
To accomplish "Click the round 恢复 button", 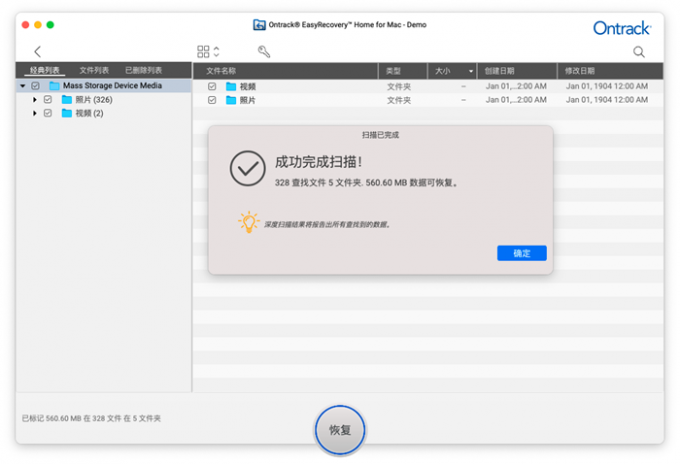I will pyautogui.click(x=340, y=430).
